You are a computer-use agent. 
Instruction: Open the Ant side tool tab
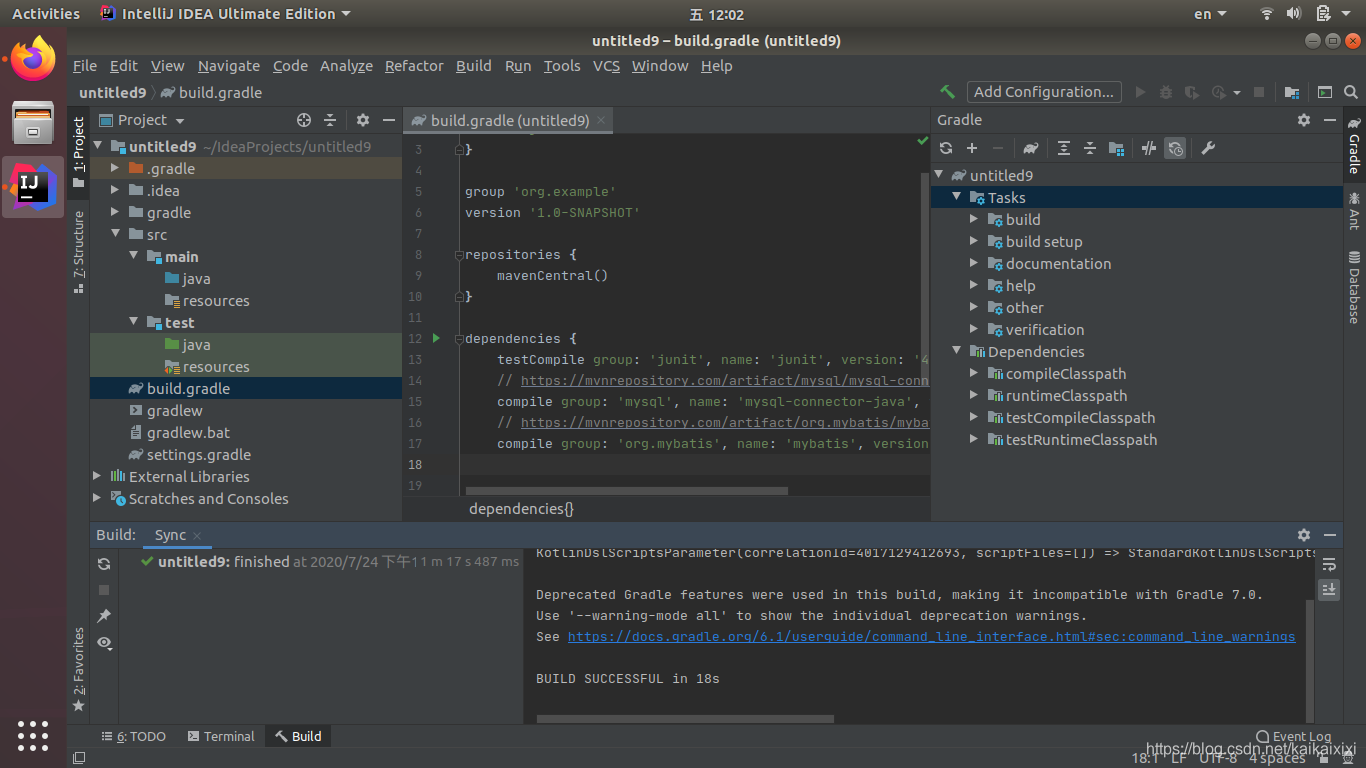(x=1354, y=211)
